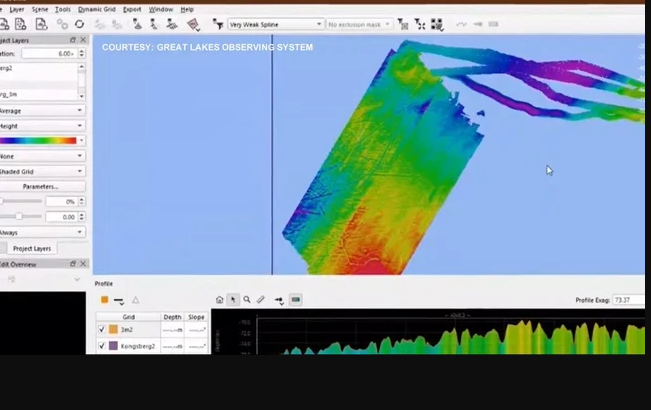Viewport: 651px width, 410px height.
Task: Open the Scene menu
Action: [40, 9]
